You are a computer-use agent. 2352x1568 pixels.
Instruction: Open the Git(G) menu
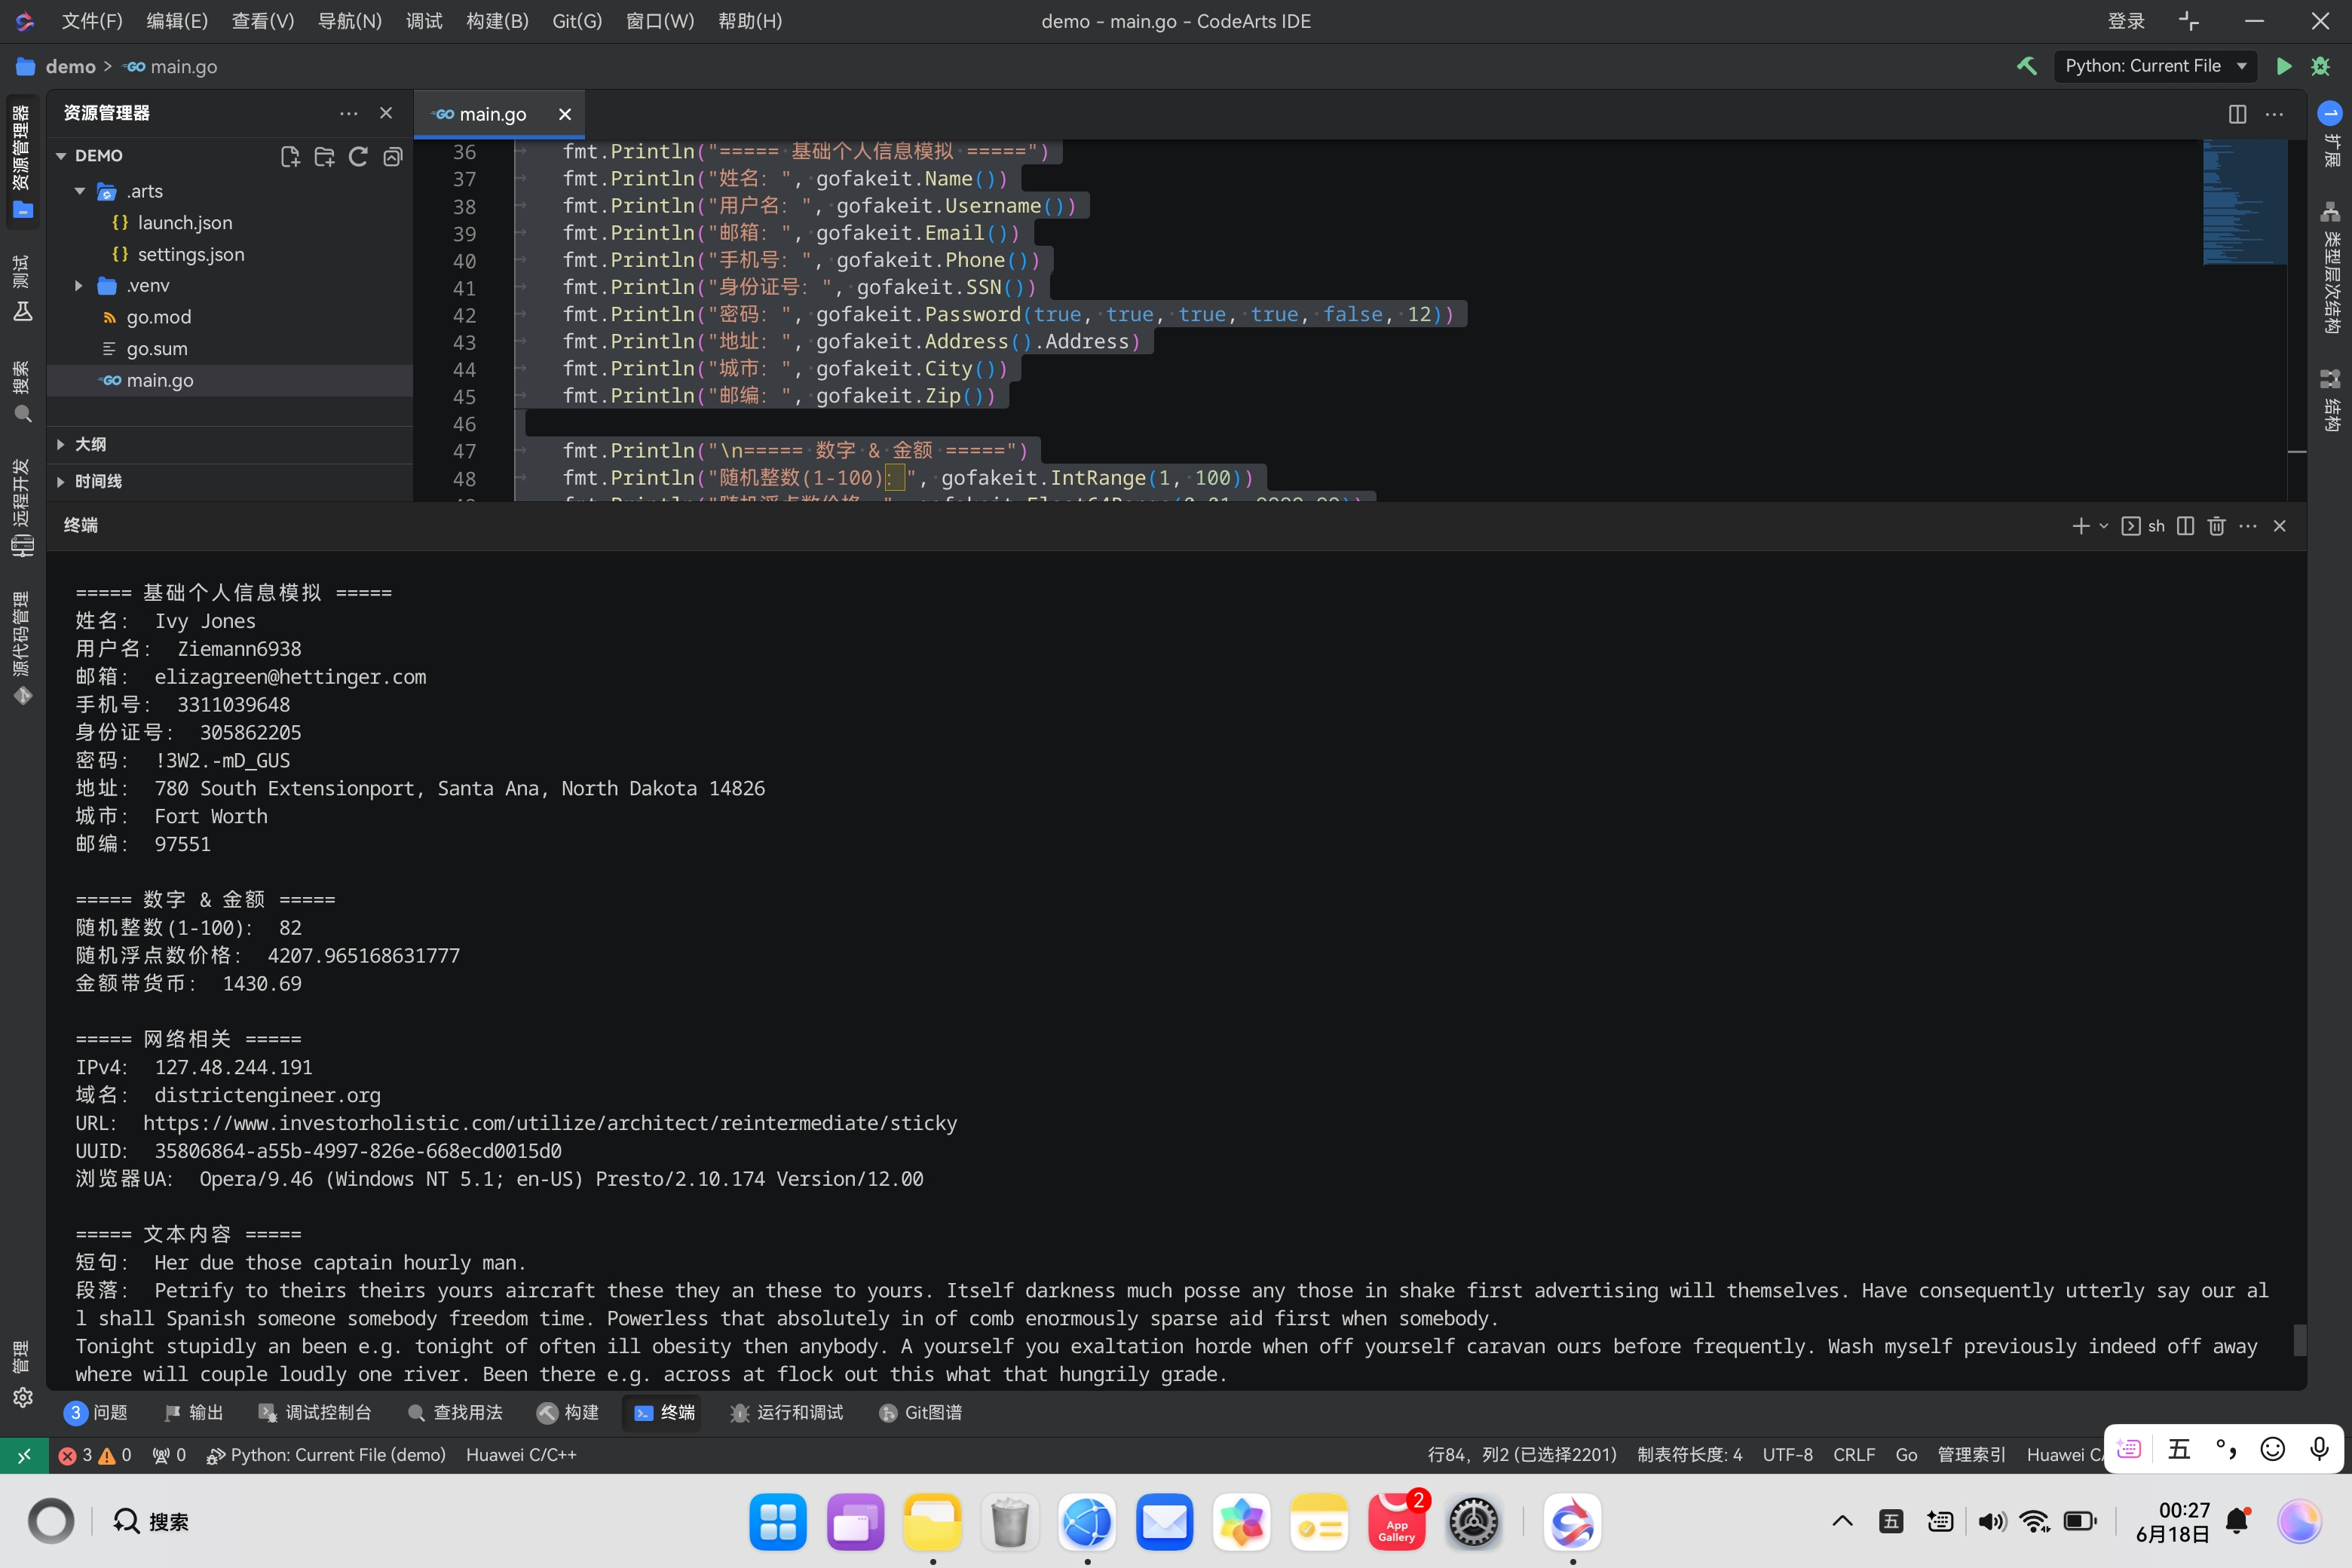(577, 21)
